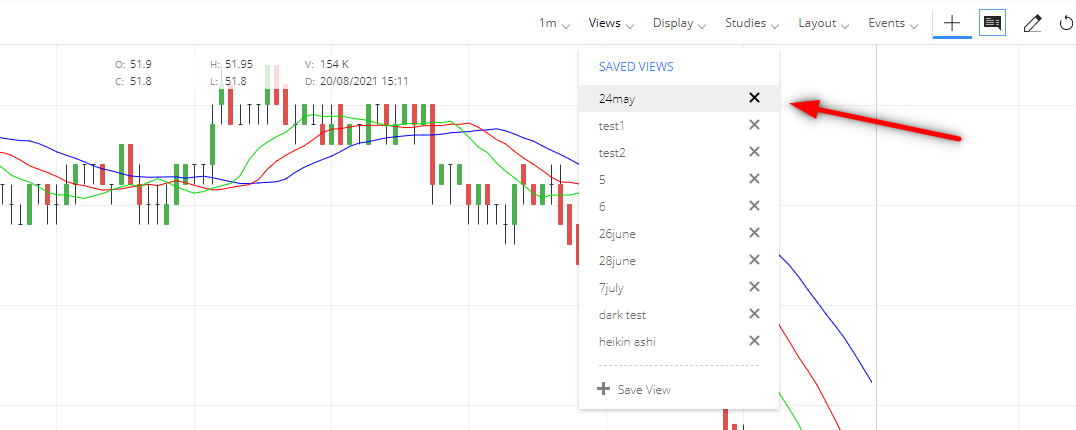Delete the 24may saved view
Image resolution: width=1076 pixels, height=430 pixels.
[754, 98]
